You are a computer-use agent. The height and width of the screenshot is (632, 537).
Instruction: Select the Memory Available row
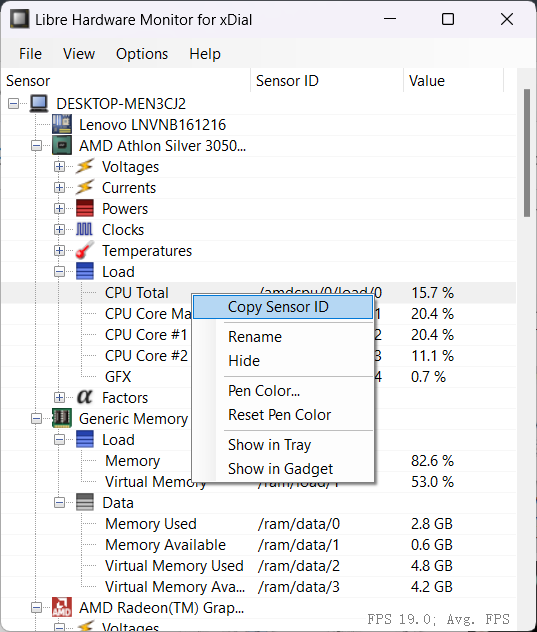(x=259, y=545)
